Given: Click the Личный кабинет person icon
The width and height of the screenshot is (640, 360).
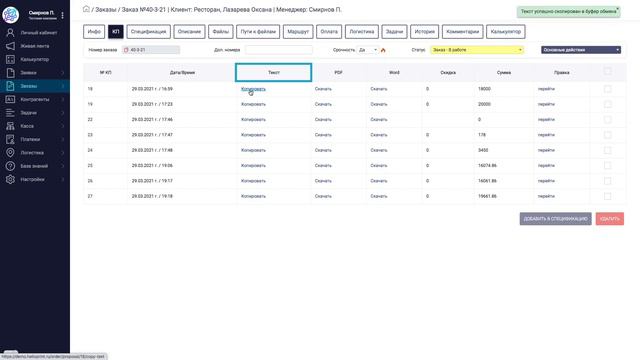Looking at the screenshot, I should pos(10,33).
